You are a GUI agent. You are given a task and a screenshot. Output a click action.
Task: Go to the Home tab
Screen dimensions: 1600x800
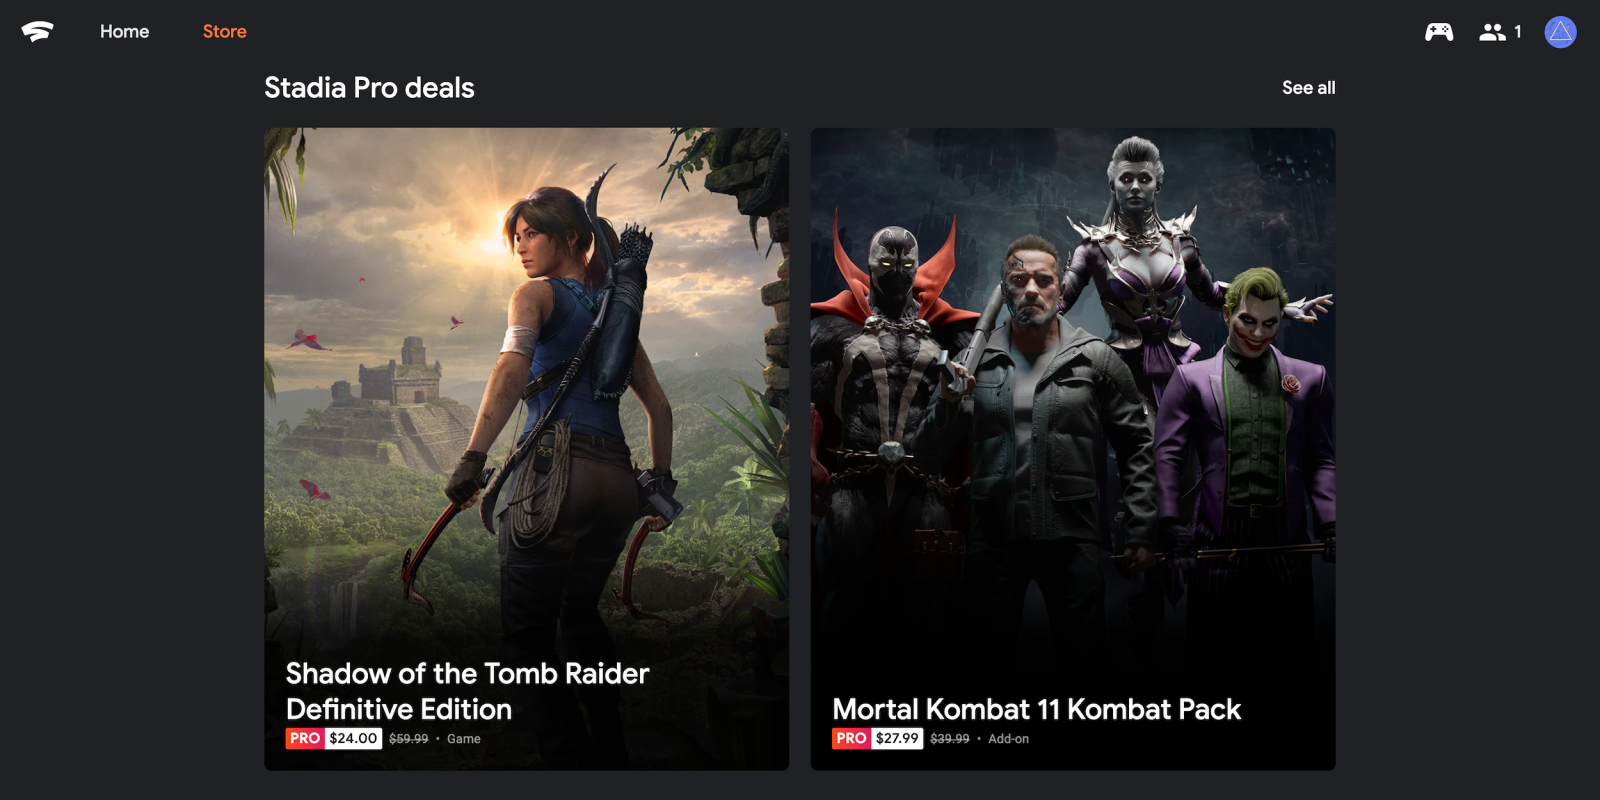(124, 32)
